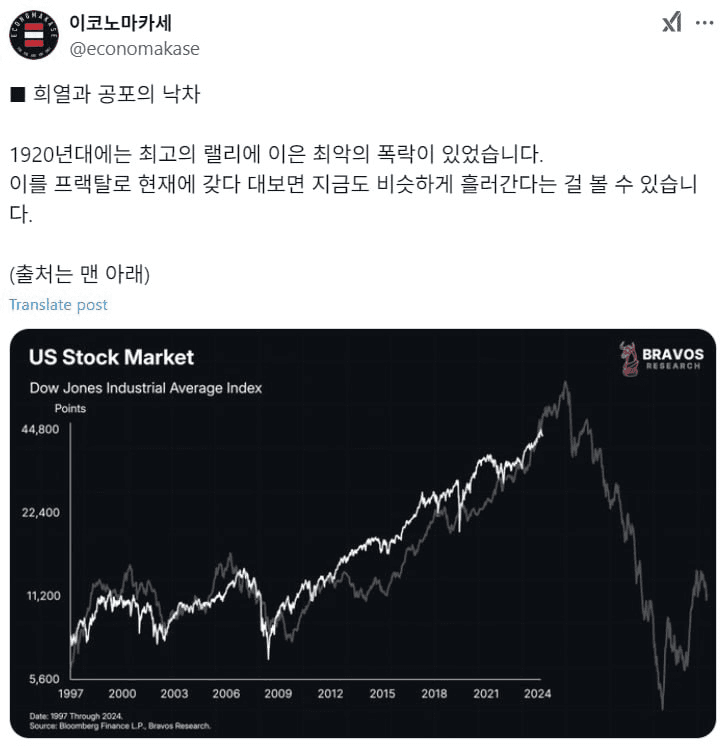Visit the @economakase handle
This screenshot has width=727, height=750.
coord(134,49)
